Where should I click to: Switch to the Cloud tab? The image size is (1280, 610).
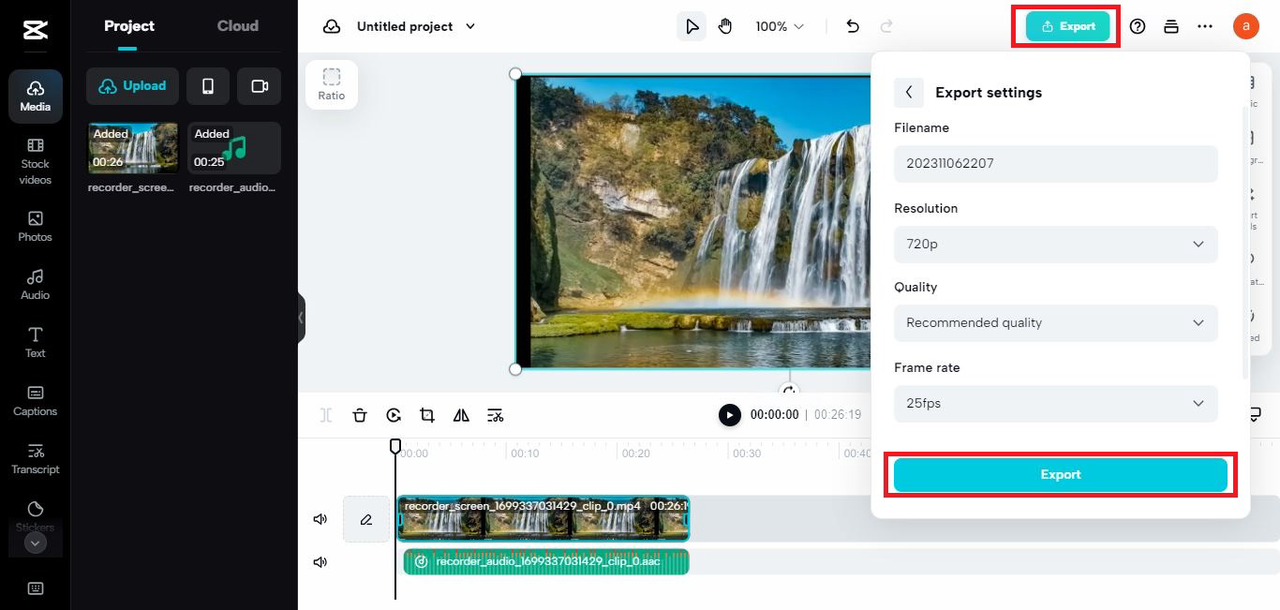pyautogui.click(x=238, y=26)
